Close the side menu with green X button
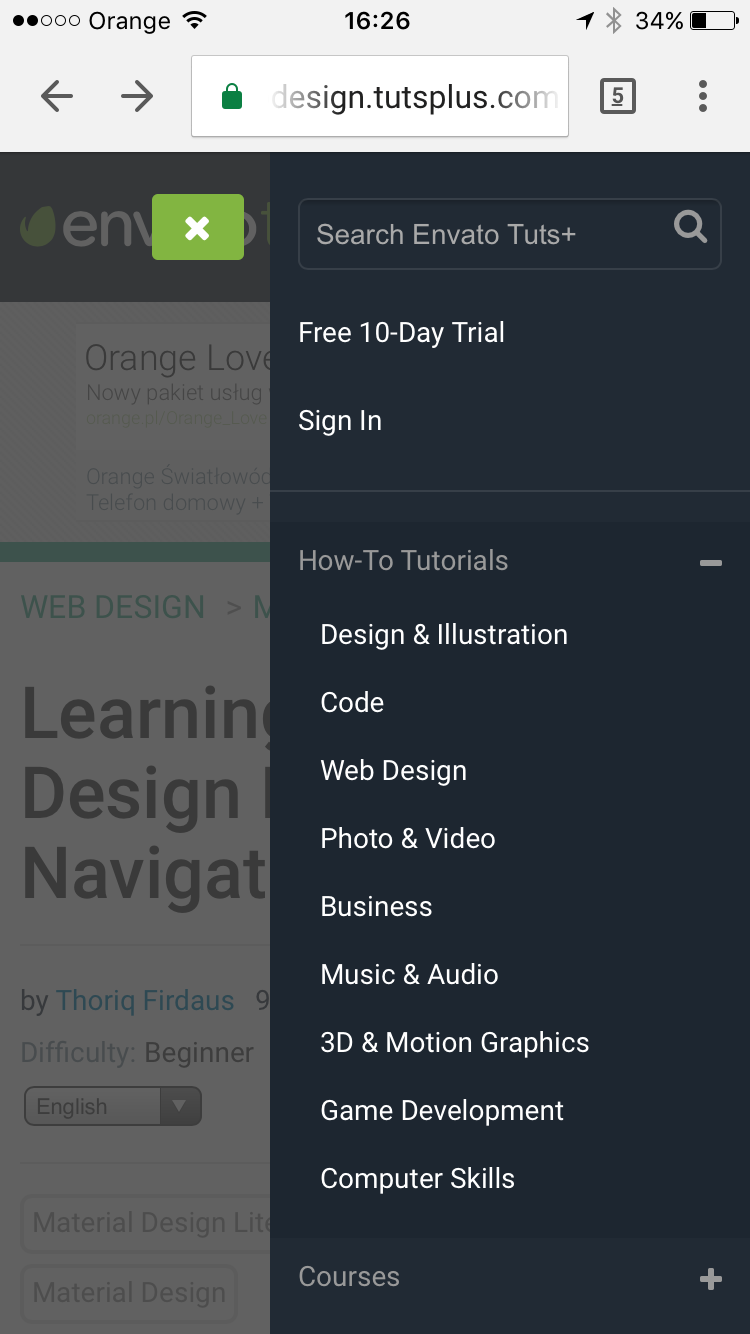This screenshot has width=750, height=1334. pos(198,227)
